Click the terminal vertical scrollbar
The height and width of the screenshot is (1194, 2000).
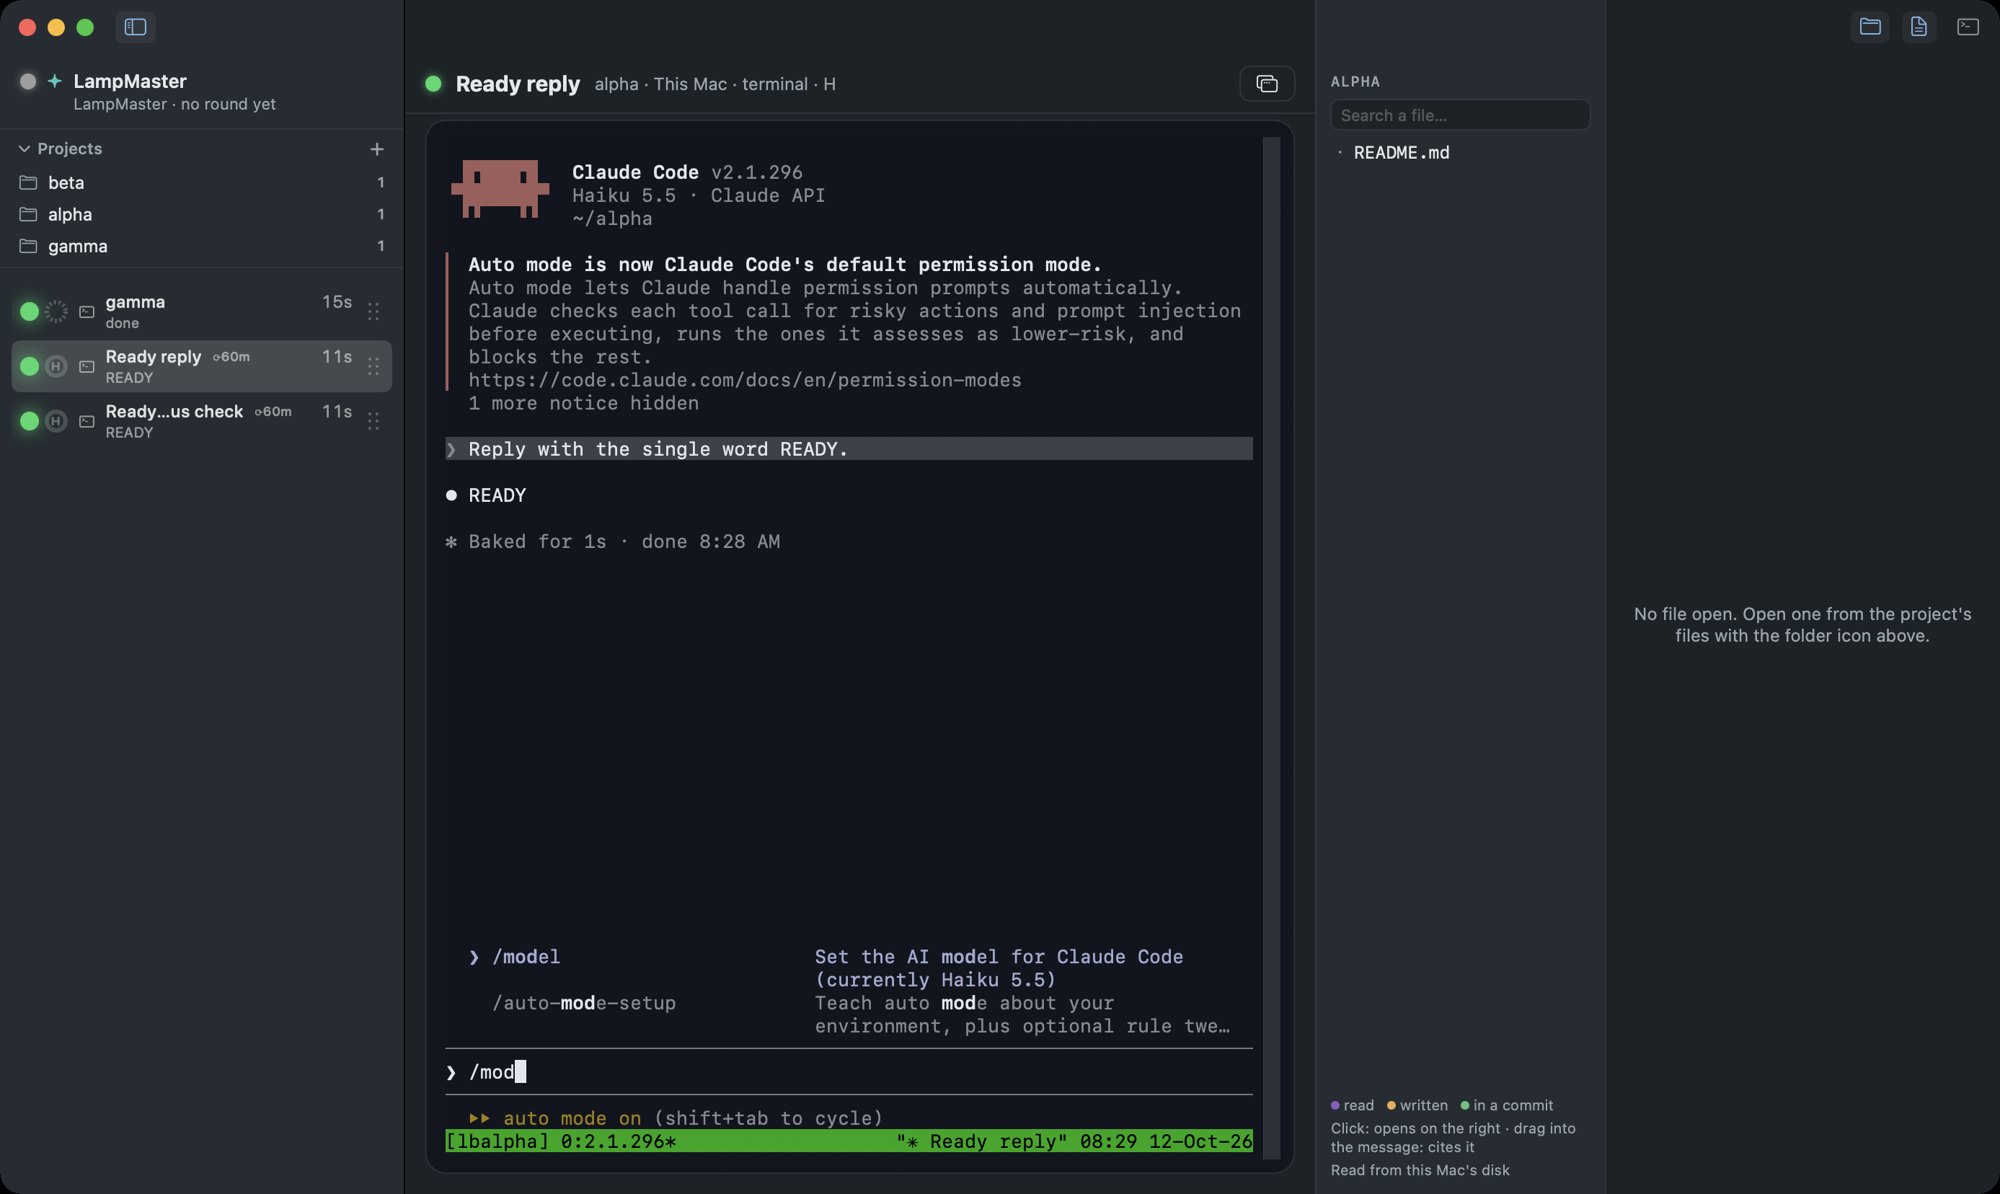pos(1271,648)
